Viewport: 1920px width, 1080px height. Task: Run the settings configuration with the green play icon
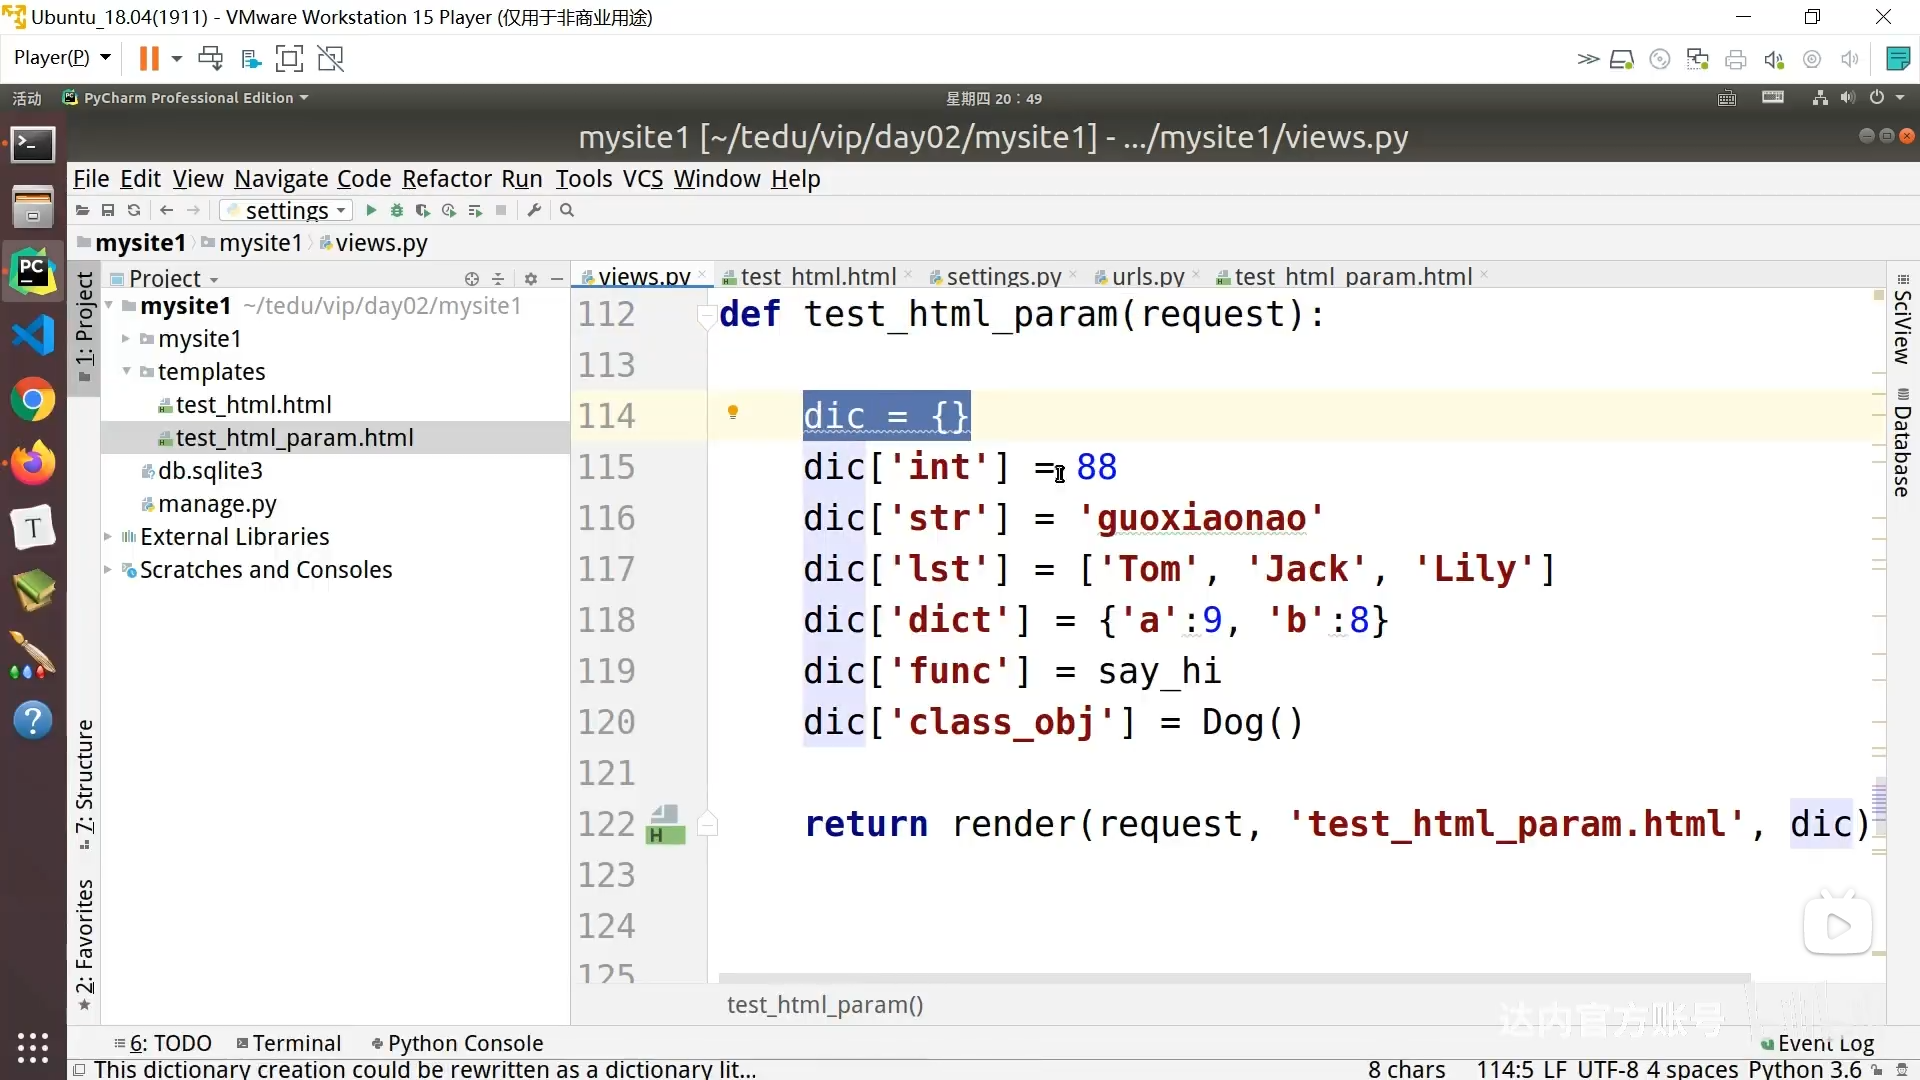tap(371, 210)
